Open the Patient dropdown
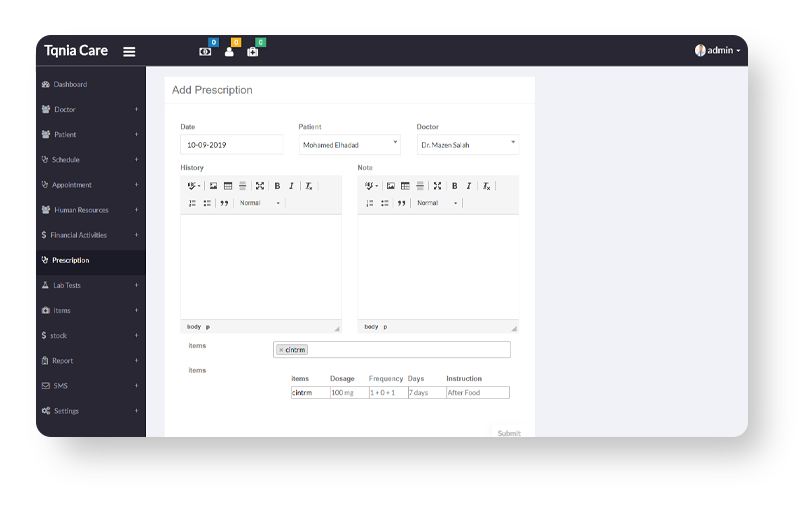Image resolution: width=800 pixels, height=516 pixels. point(349,145)
